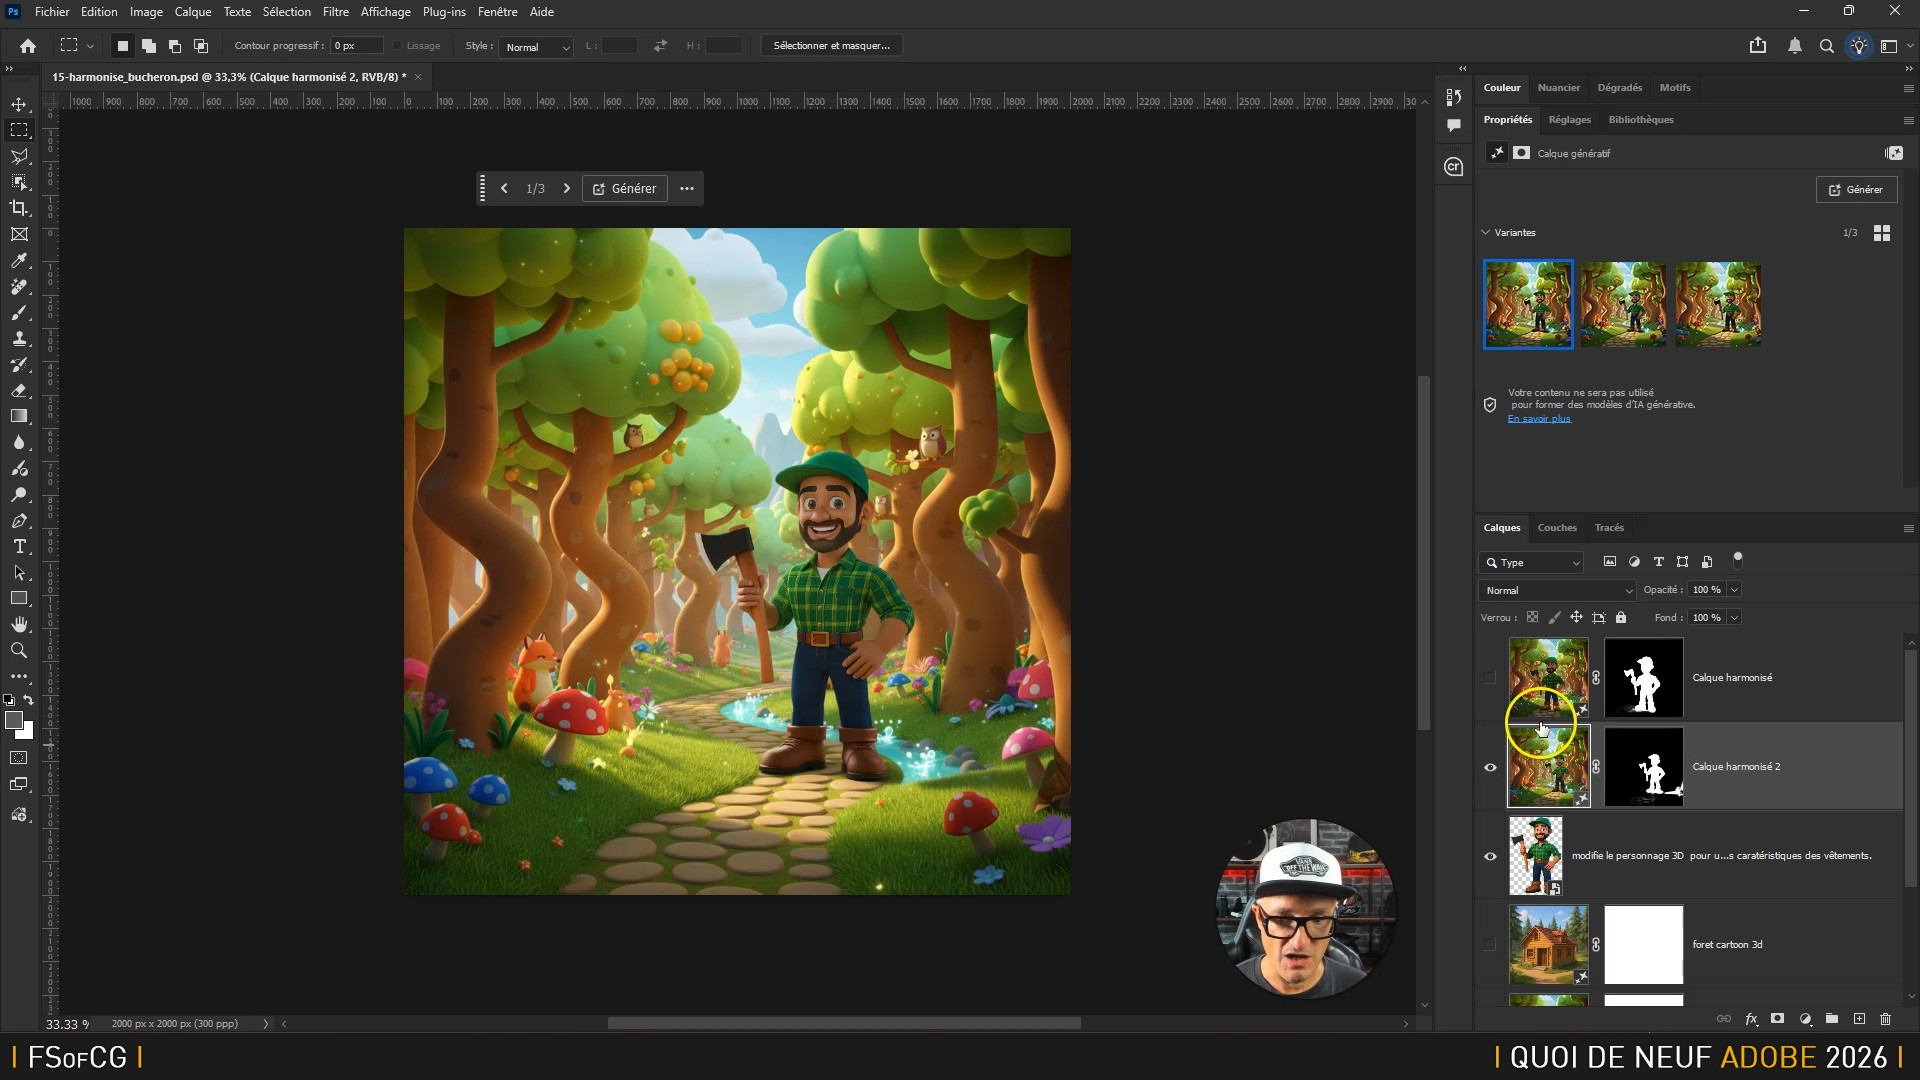Show the Calque harmonisé layer

tap(1490, 678)
